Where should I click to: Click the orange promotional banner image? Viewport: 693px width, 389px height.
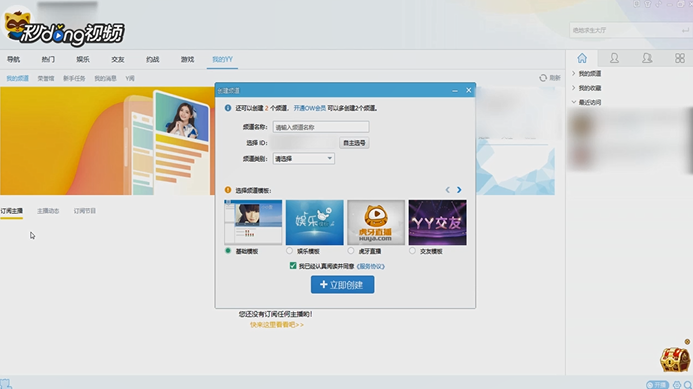pyautogui.click(x=107, y=141)
